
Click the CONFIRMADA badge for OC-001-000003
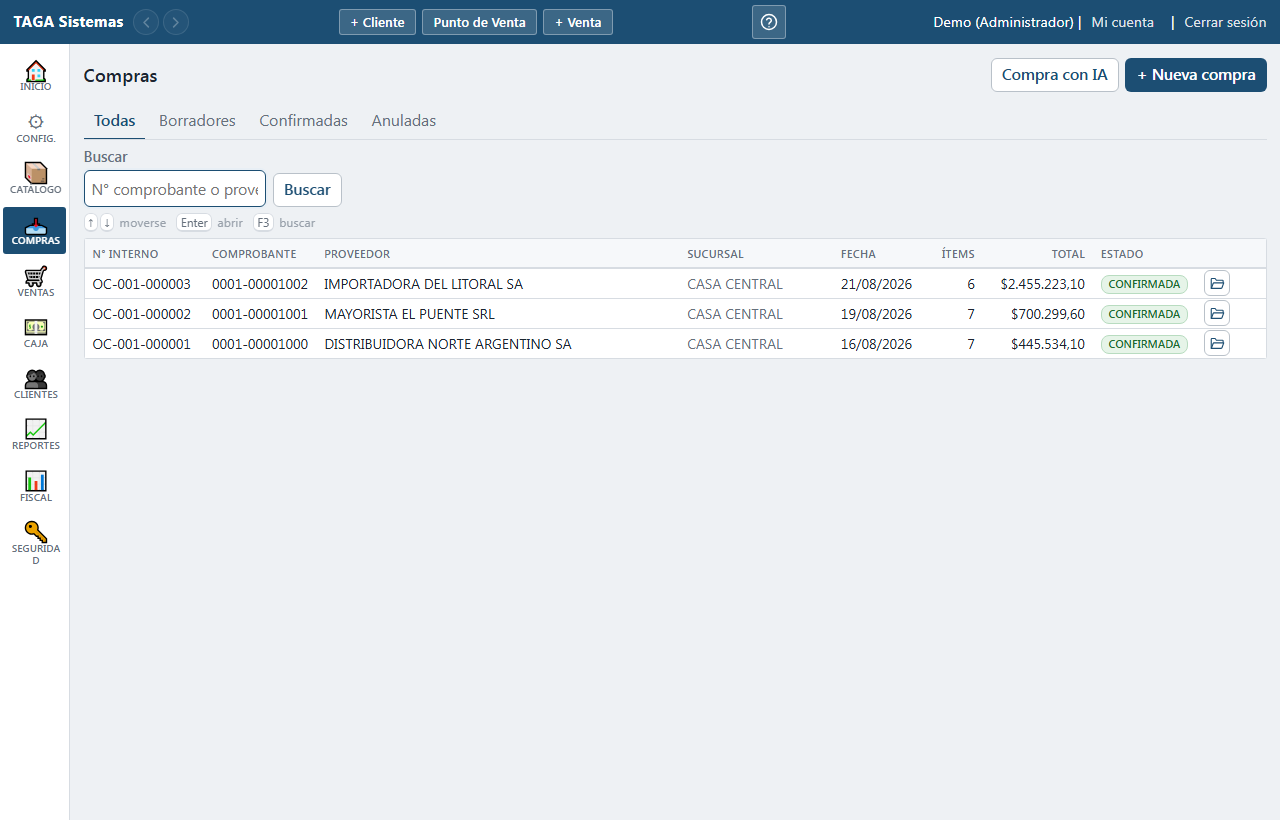click(1144, 284)
